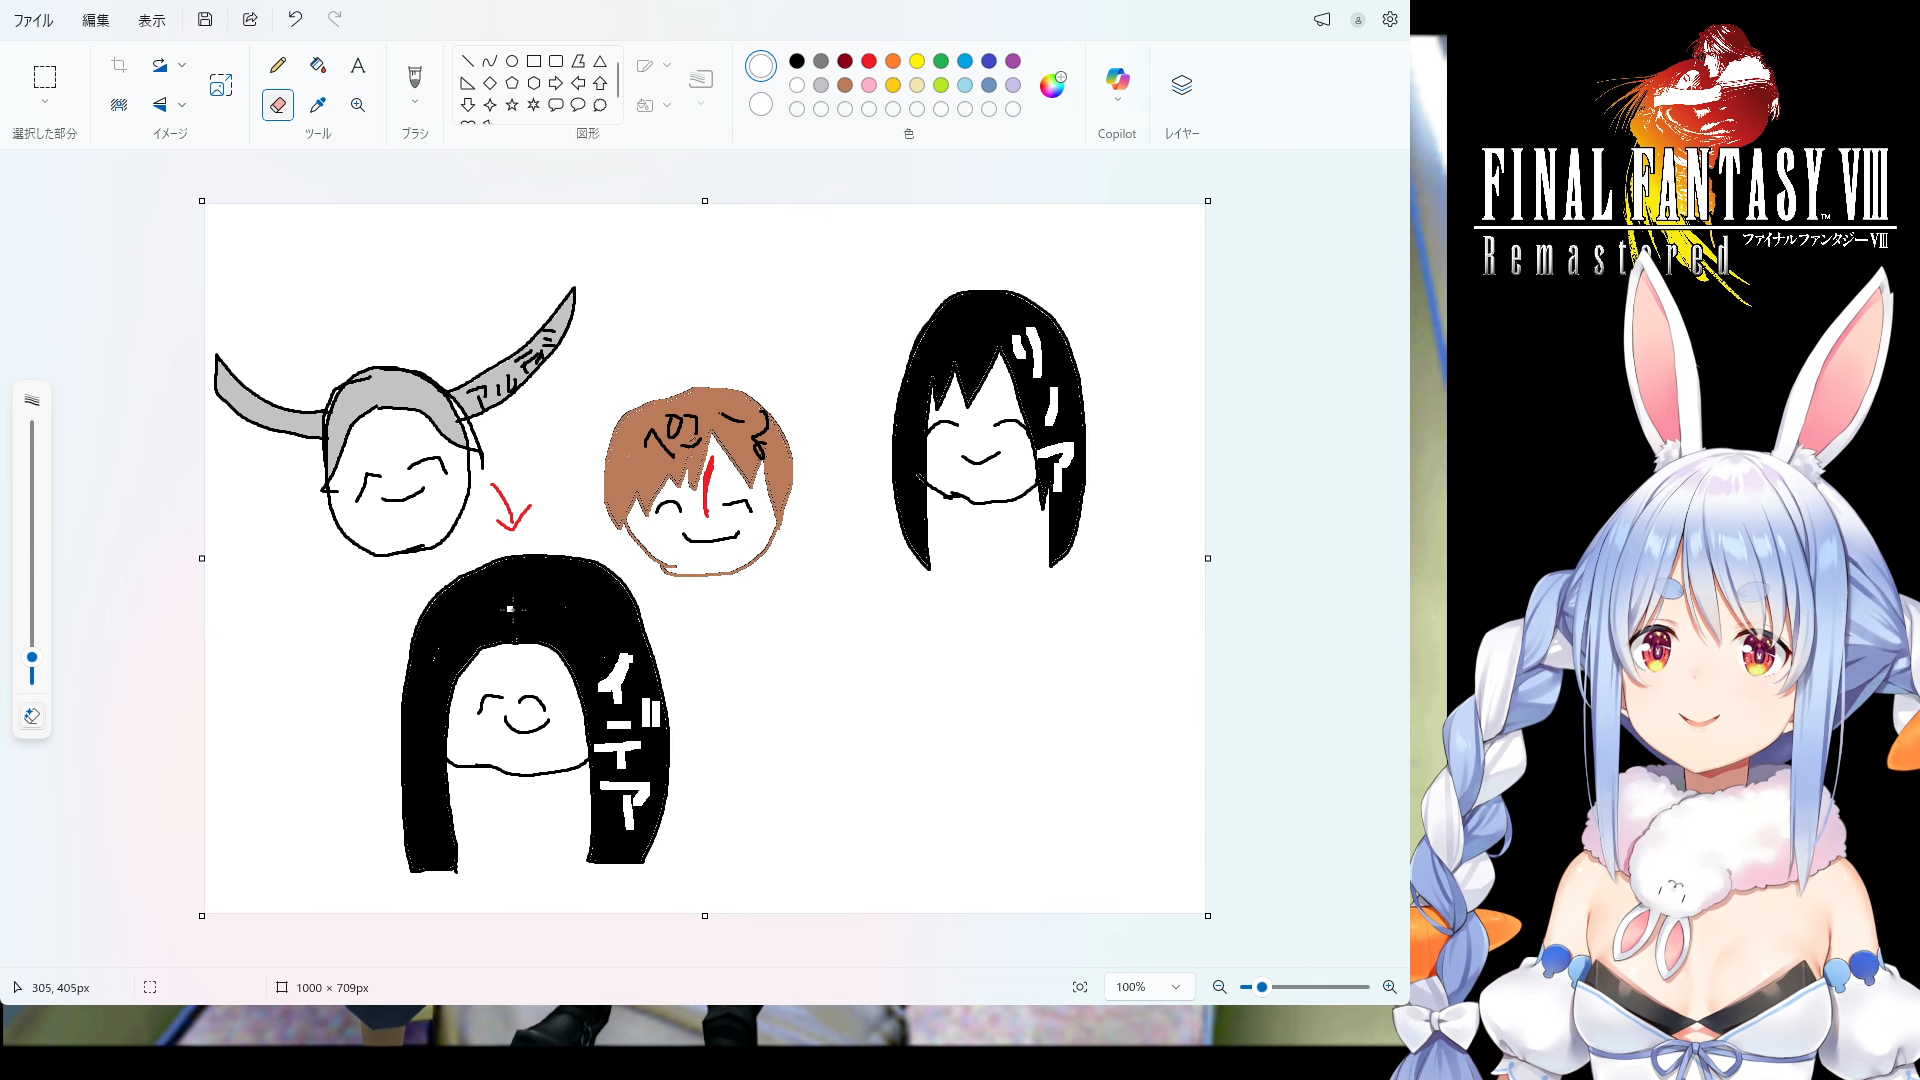Viewport: 1920px width, 1080px height.
Task: Open the Edit colors wheel
Action: [x=1052, y=85]
